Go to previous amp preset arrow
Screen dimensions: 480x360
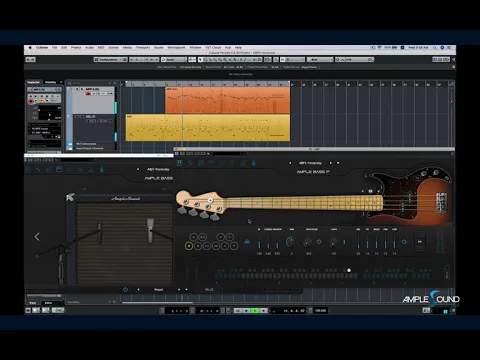tap(138, 290)
